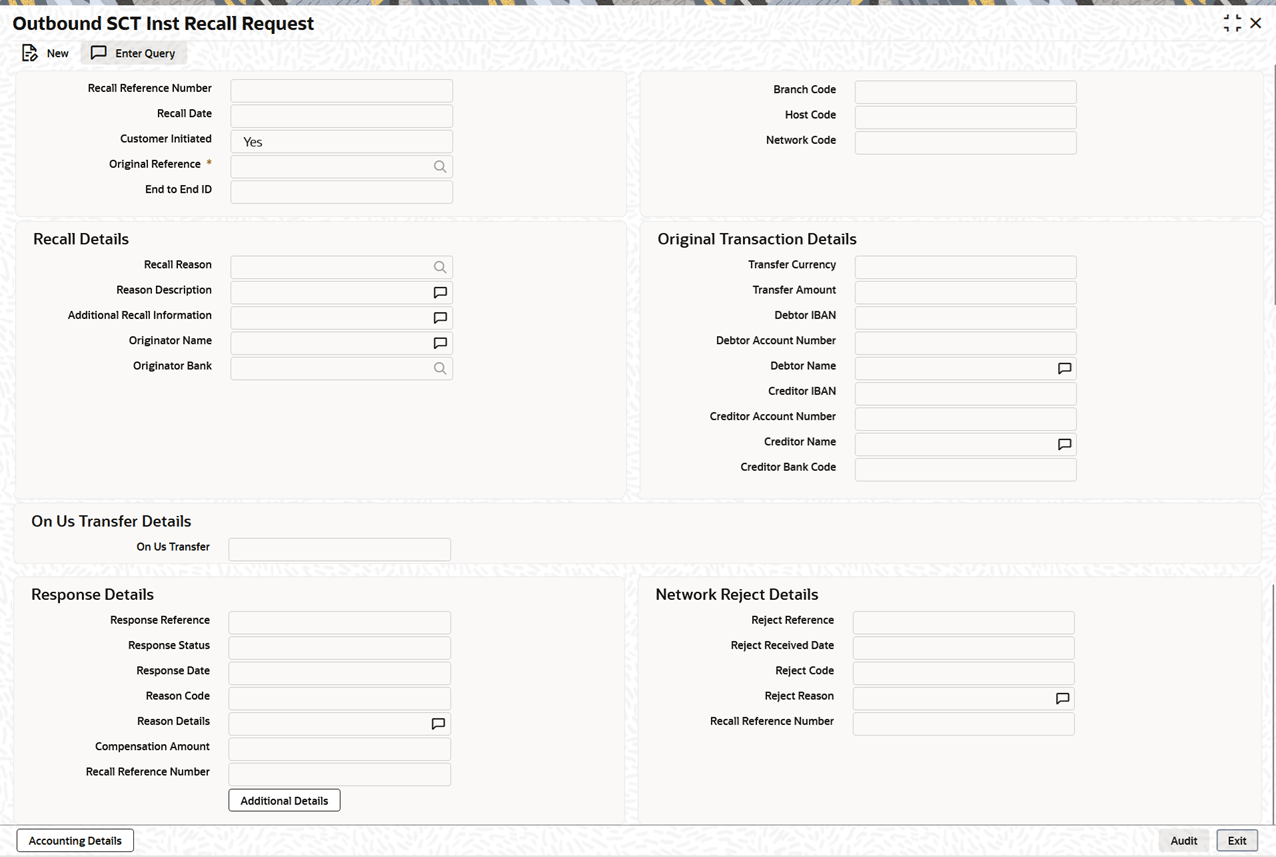This screenshot has width=1276, height=857.
Task: Open Reject Reason text popup icon
Action: coord(1062,699)
